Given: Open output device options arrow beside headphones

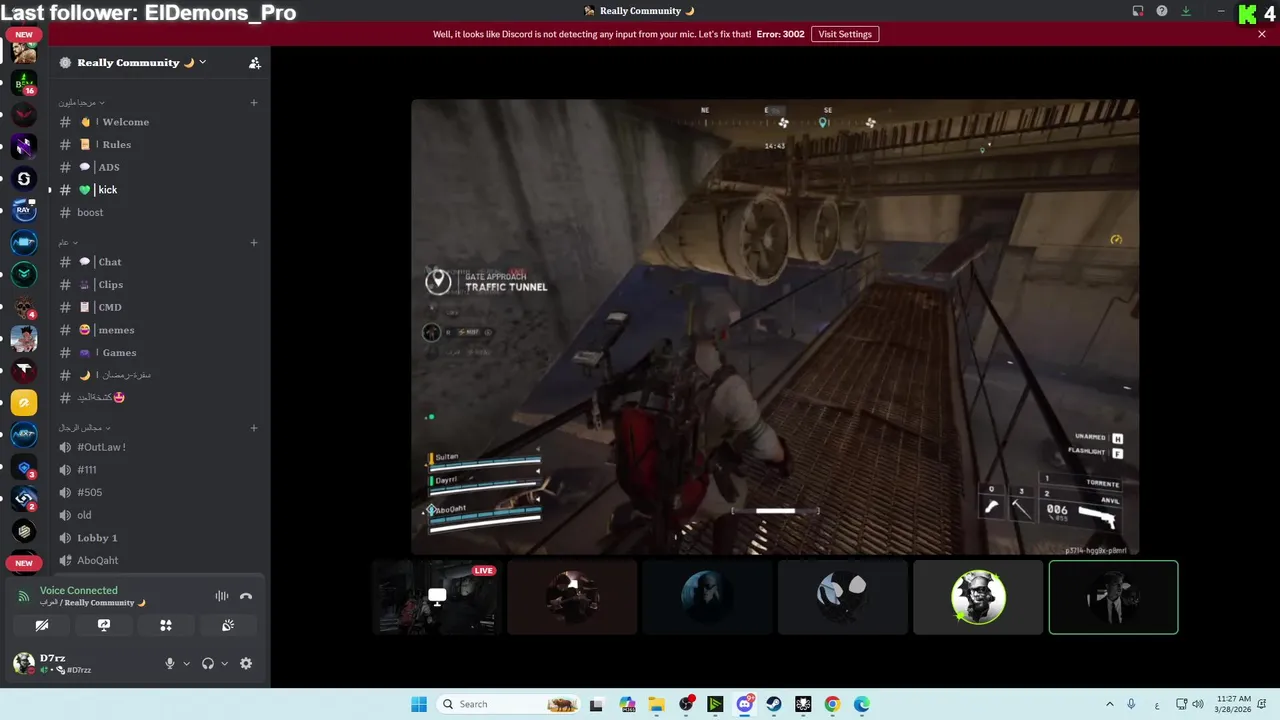Looking at the screenshot, I should pos(224,663).
